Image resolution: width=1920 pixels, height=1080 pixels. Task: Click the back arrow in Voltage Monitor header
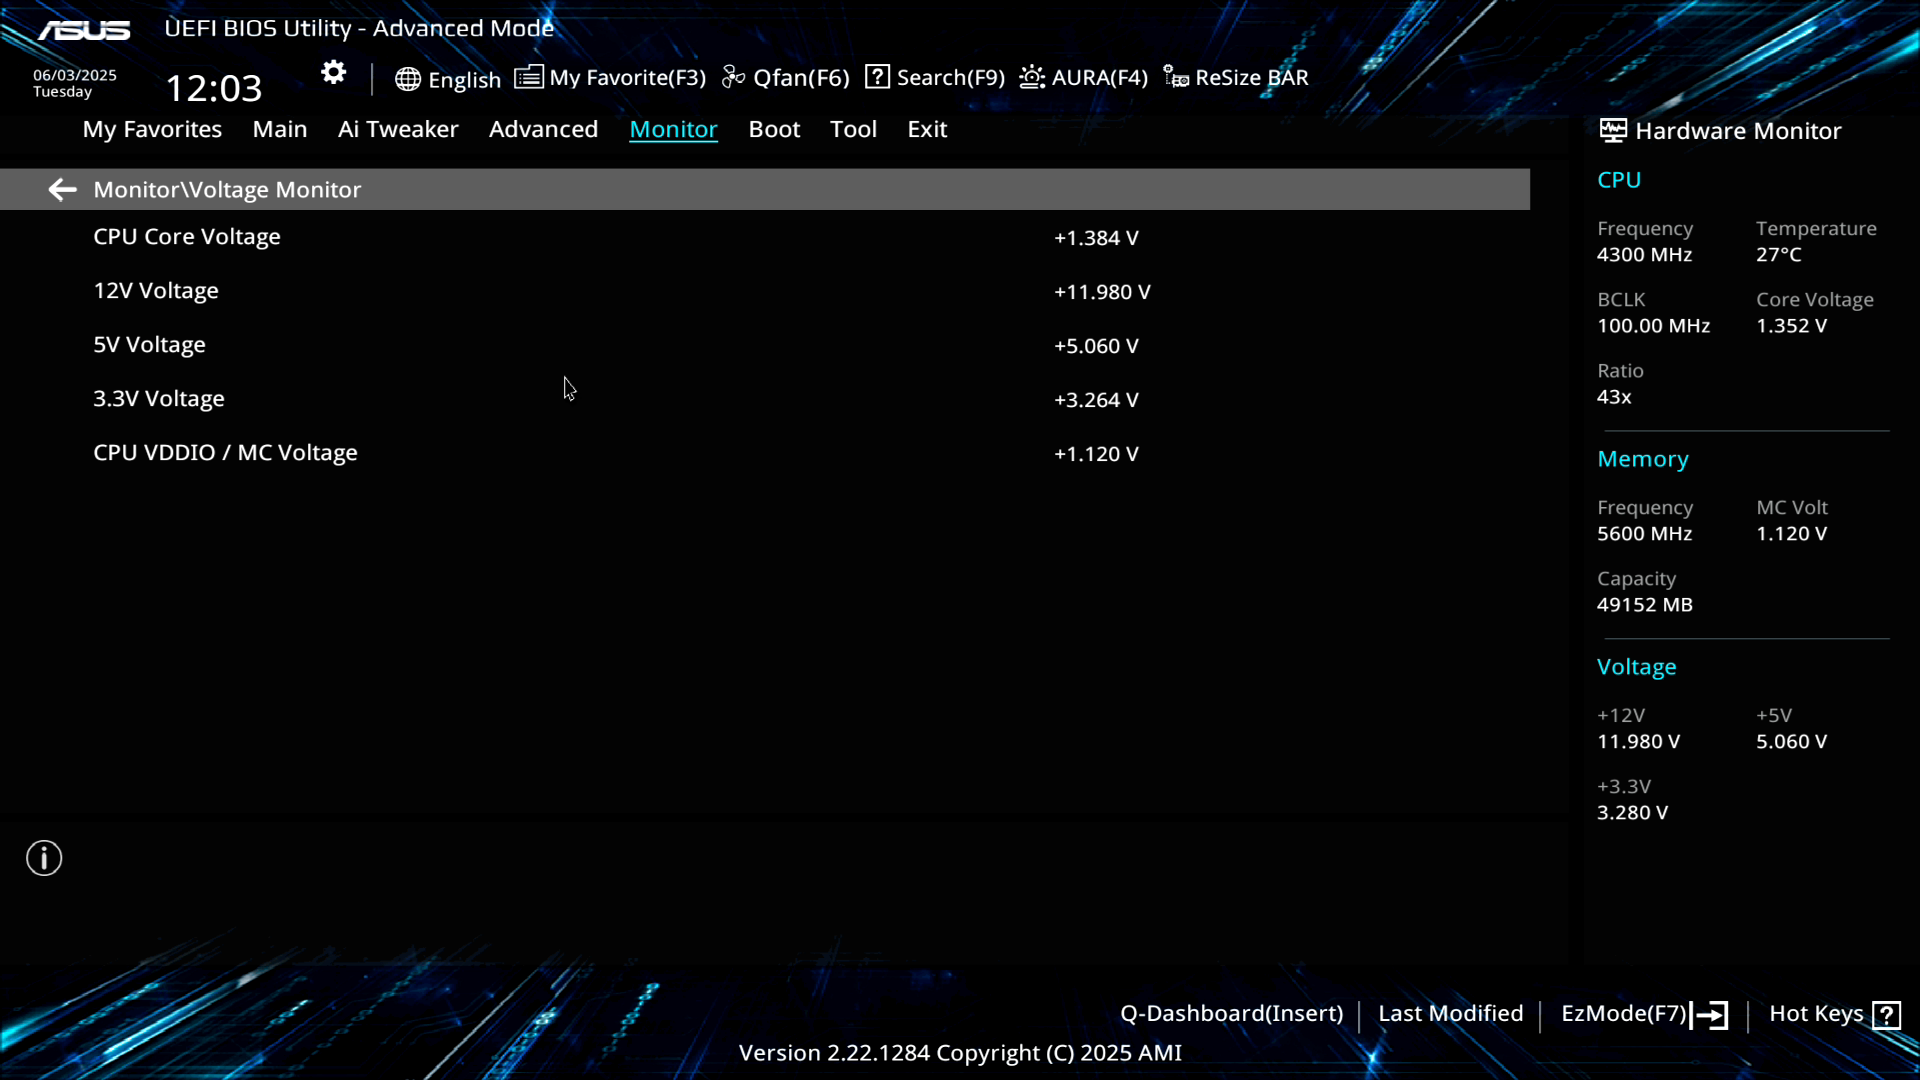click(62, 190)
